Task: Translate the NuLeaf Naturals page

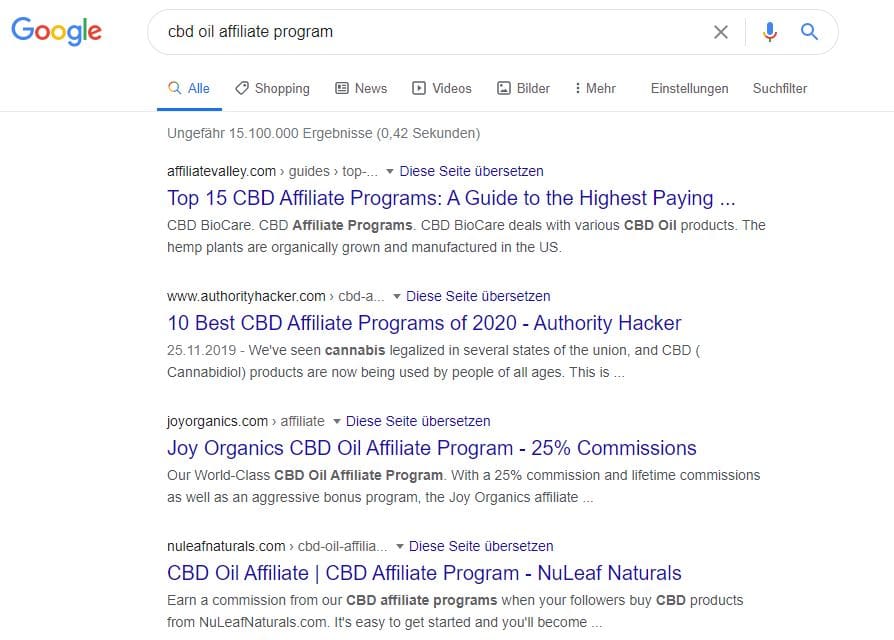Action: point(481,546)
